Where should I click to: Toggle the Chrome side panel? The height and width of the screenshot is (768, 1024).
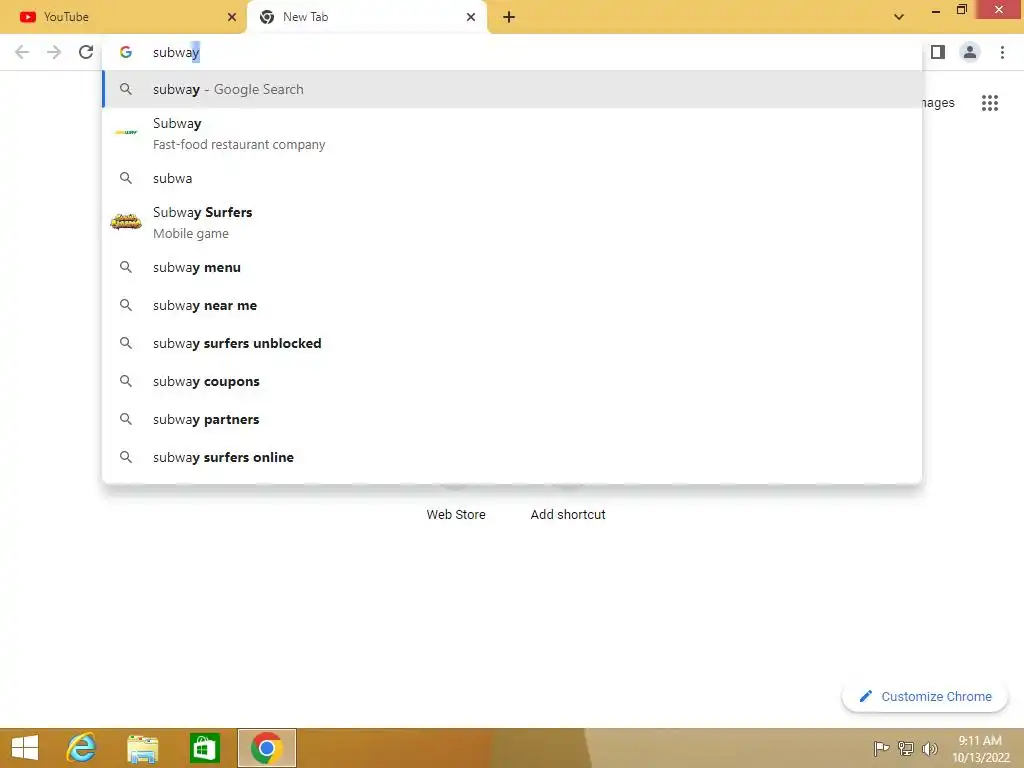click(938, 52)
